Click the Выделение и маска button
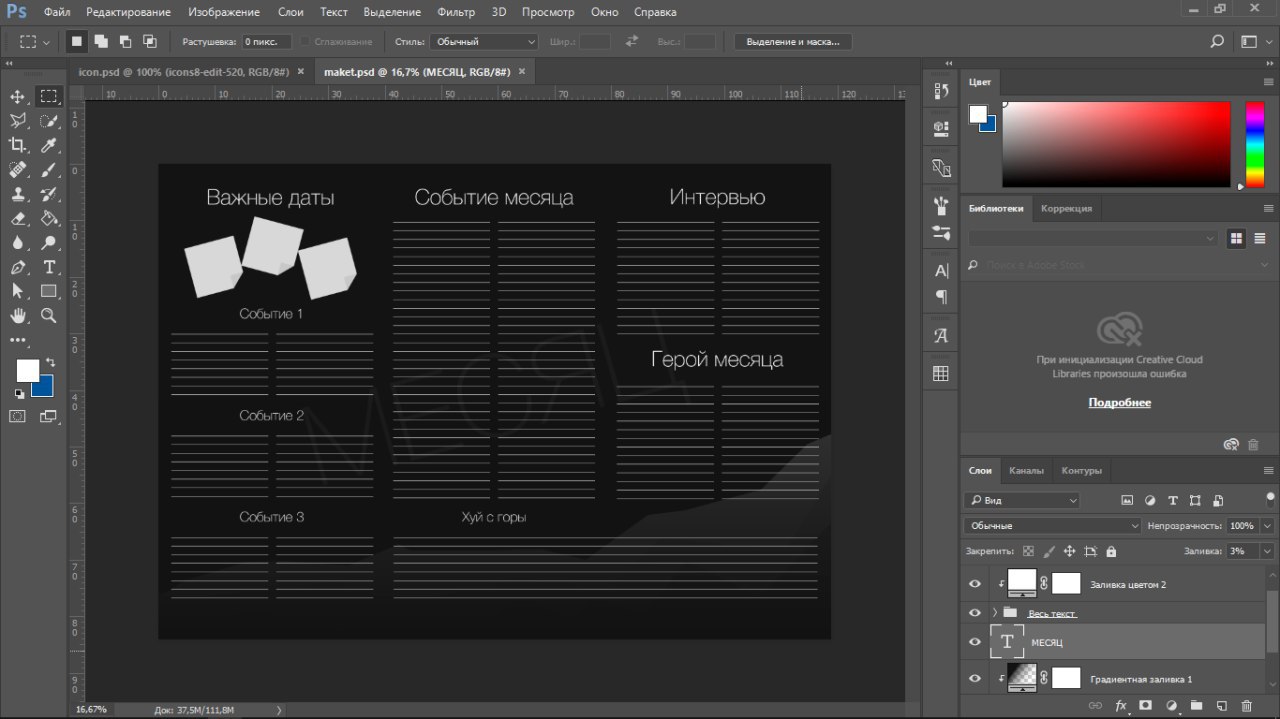The height and width of the screenshot is (719, 1280). click(793, 42)
